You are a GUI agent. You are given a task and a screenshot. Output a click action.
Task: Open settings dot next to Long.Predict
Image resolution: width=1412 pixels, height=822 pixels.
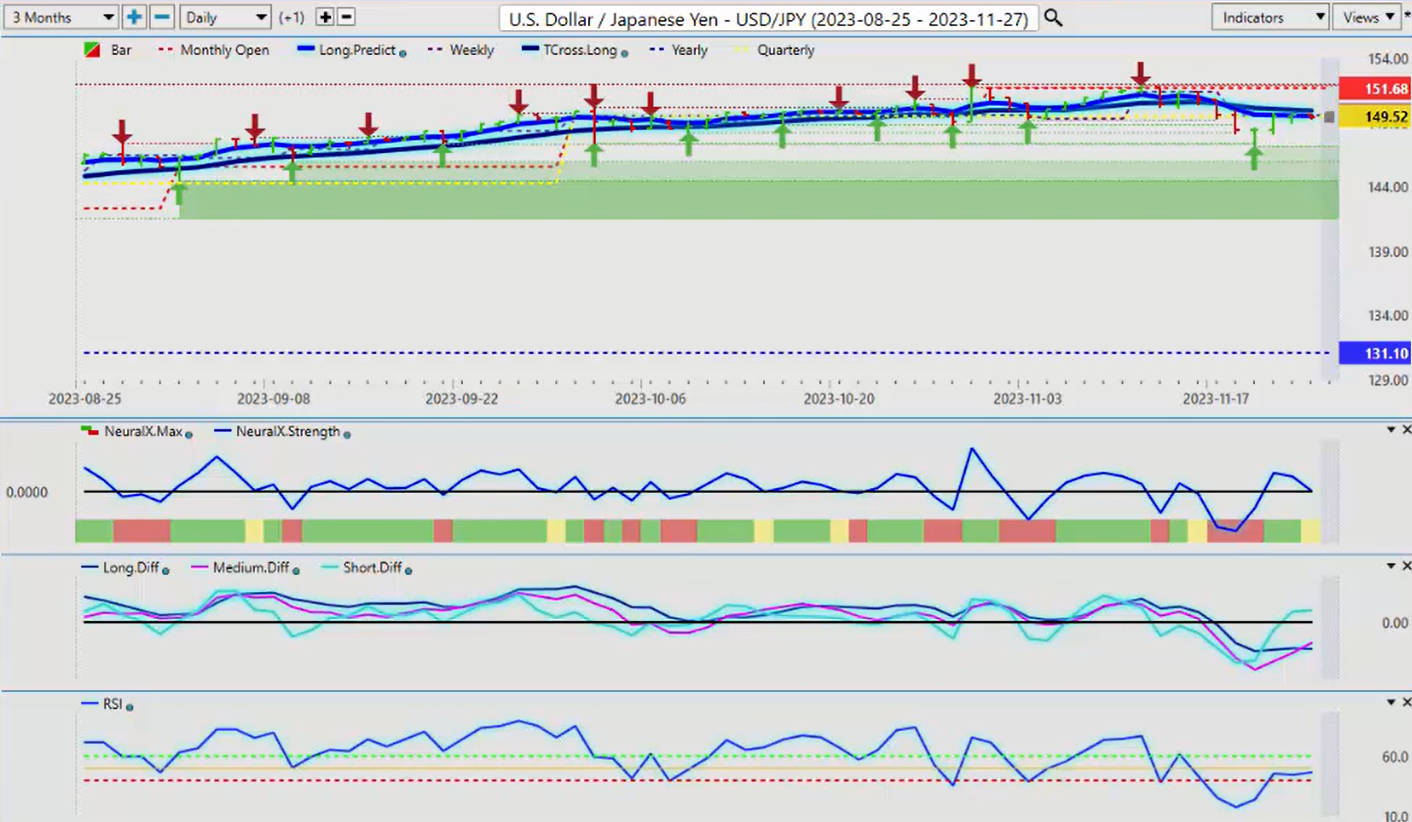pyautogui.click(x=403, y=52)
